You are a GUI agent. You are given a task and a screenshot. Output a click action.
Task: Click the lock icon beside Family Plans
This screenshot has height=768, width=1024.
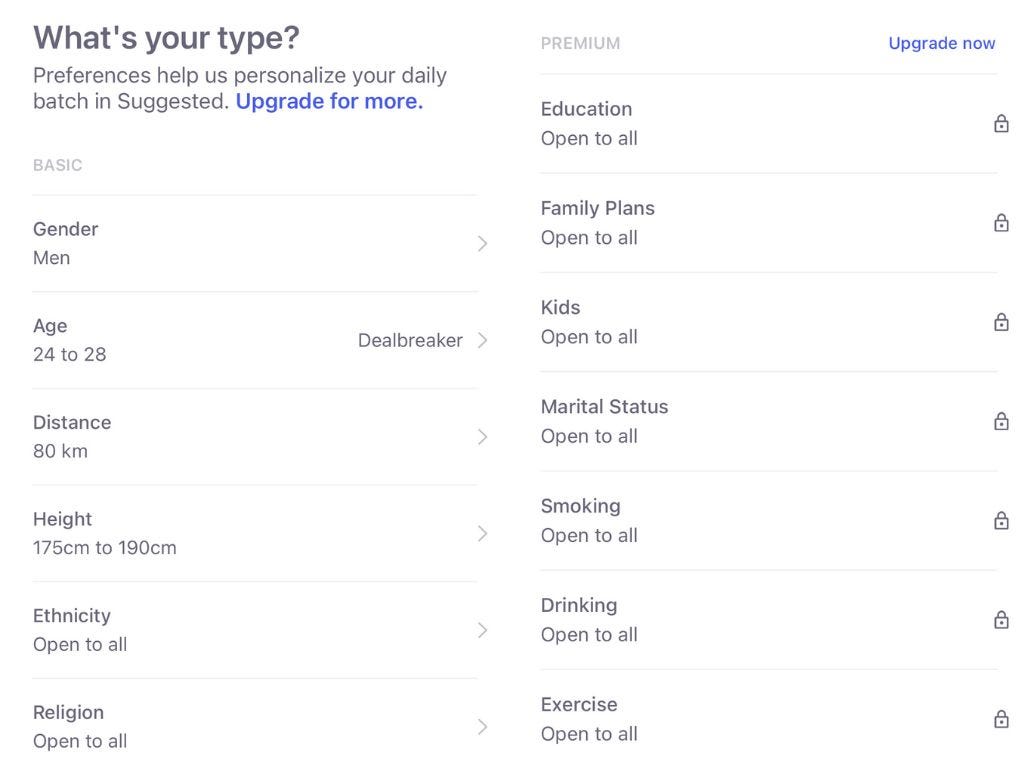[x=1001, y=222]
